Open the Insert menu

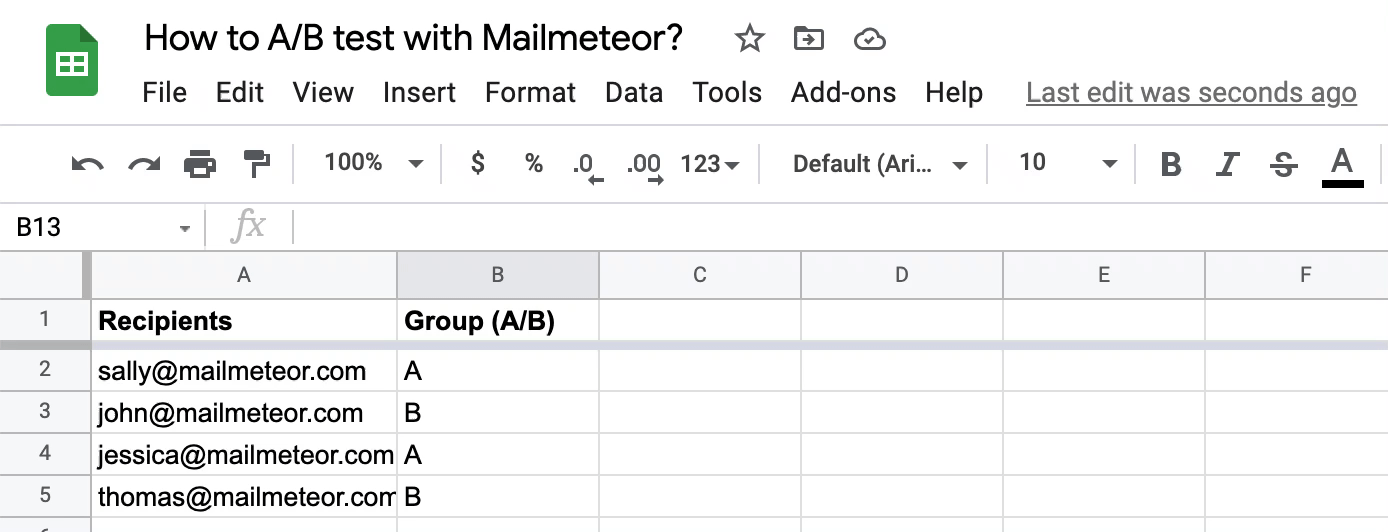click(419, 93)
